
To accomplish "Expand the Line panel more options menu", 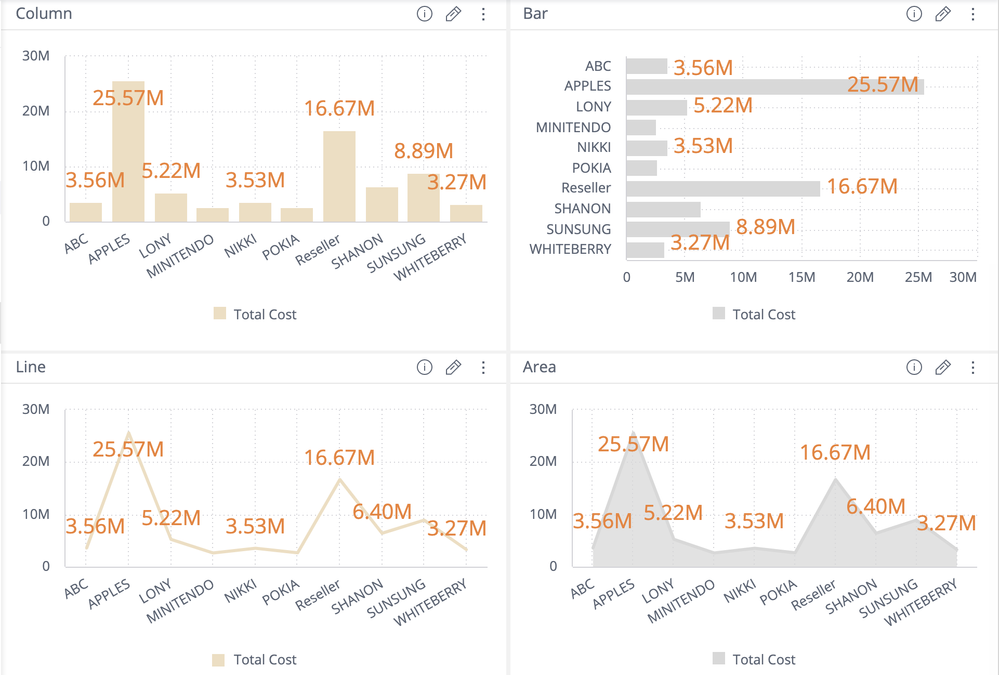I will (483, 367).
